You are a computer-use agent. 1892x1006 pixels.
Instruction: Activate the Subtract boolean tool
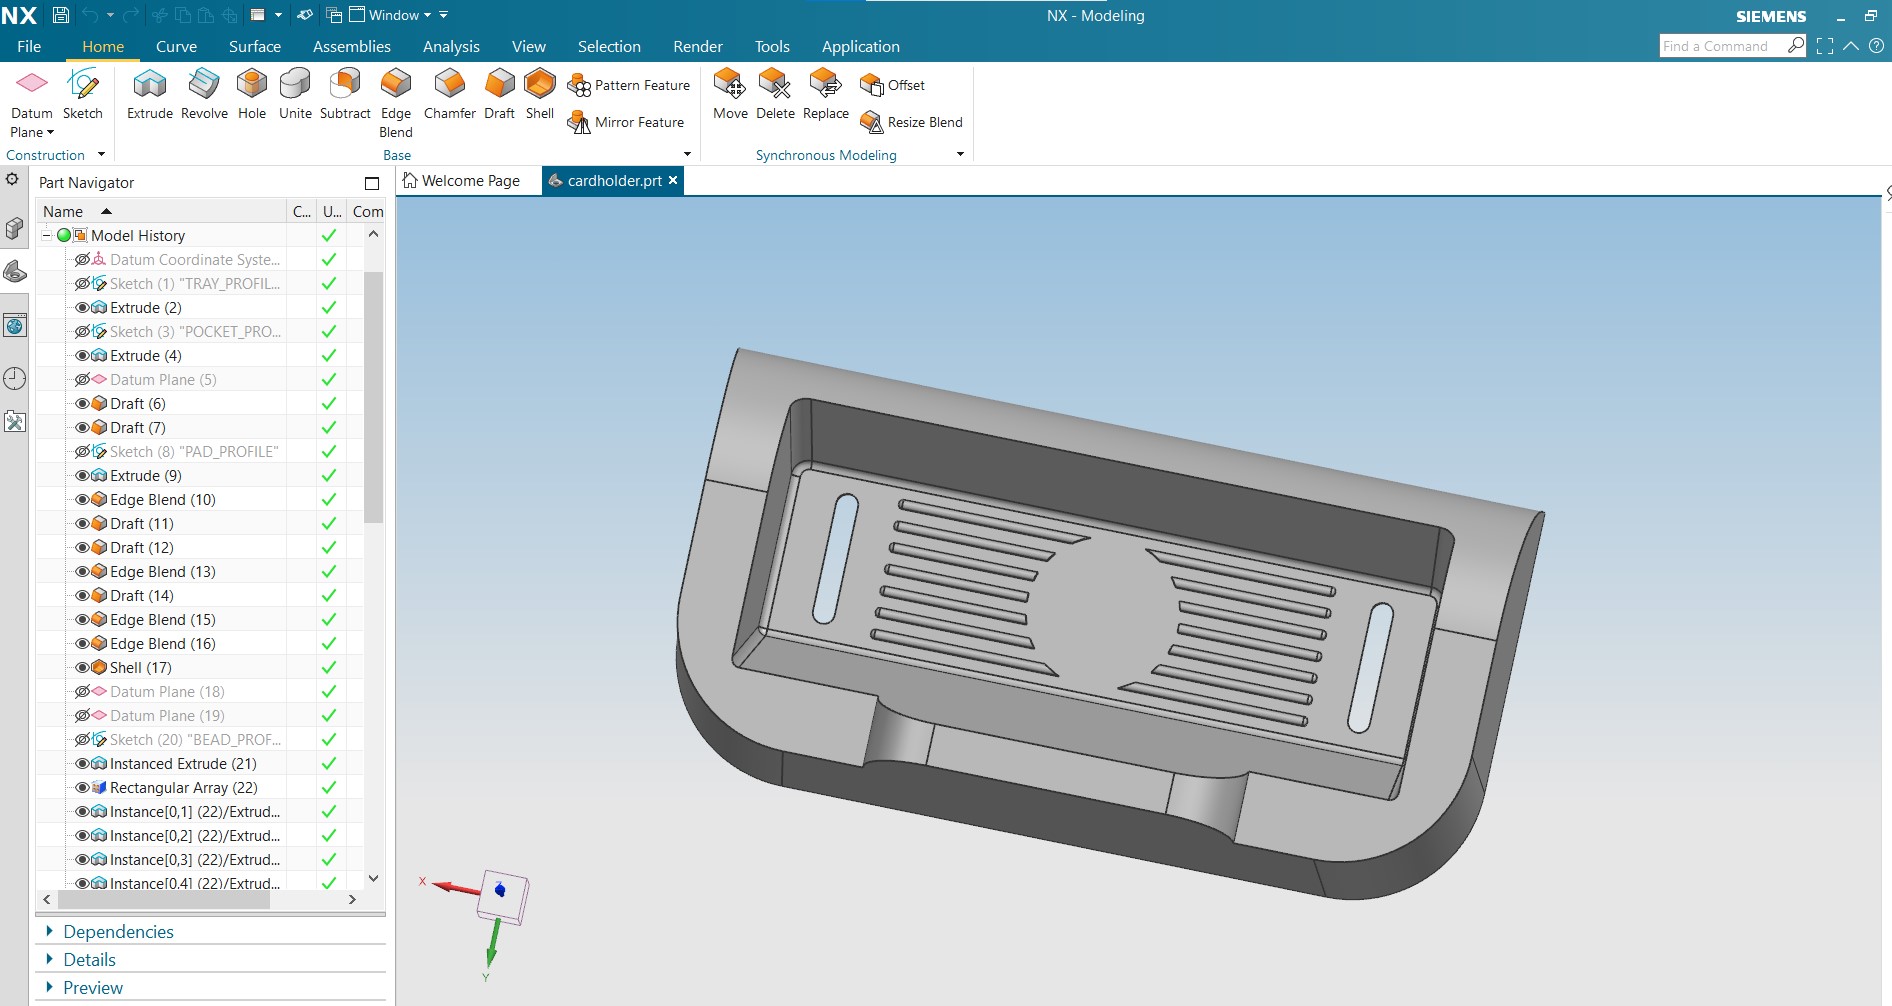pyautogui.click(x=345, y=94)
